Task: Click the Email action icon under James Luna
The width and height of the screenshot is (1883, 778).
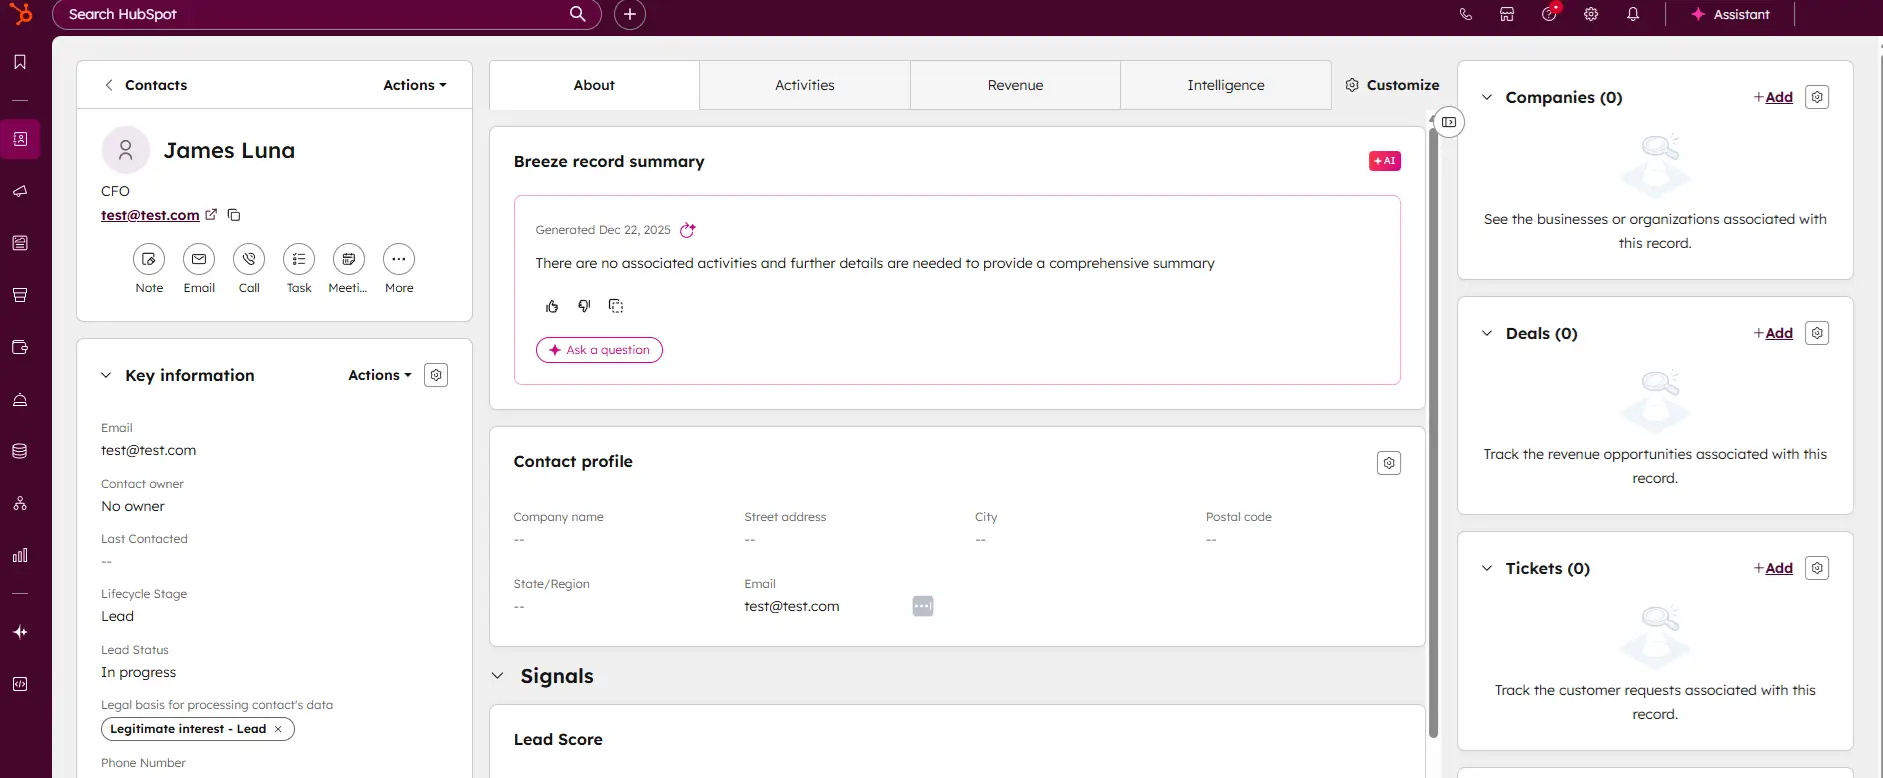Action: (199, 259)
